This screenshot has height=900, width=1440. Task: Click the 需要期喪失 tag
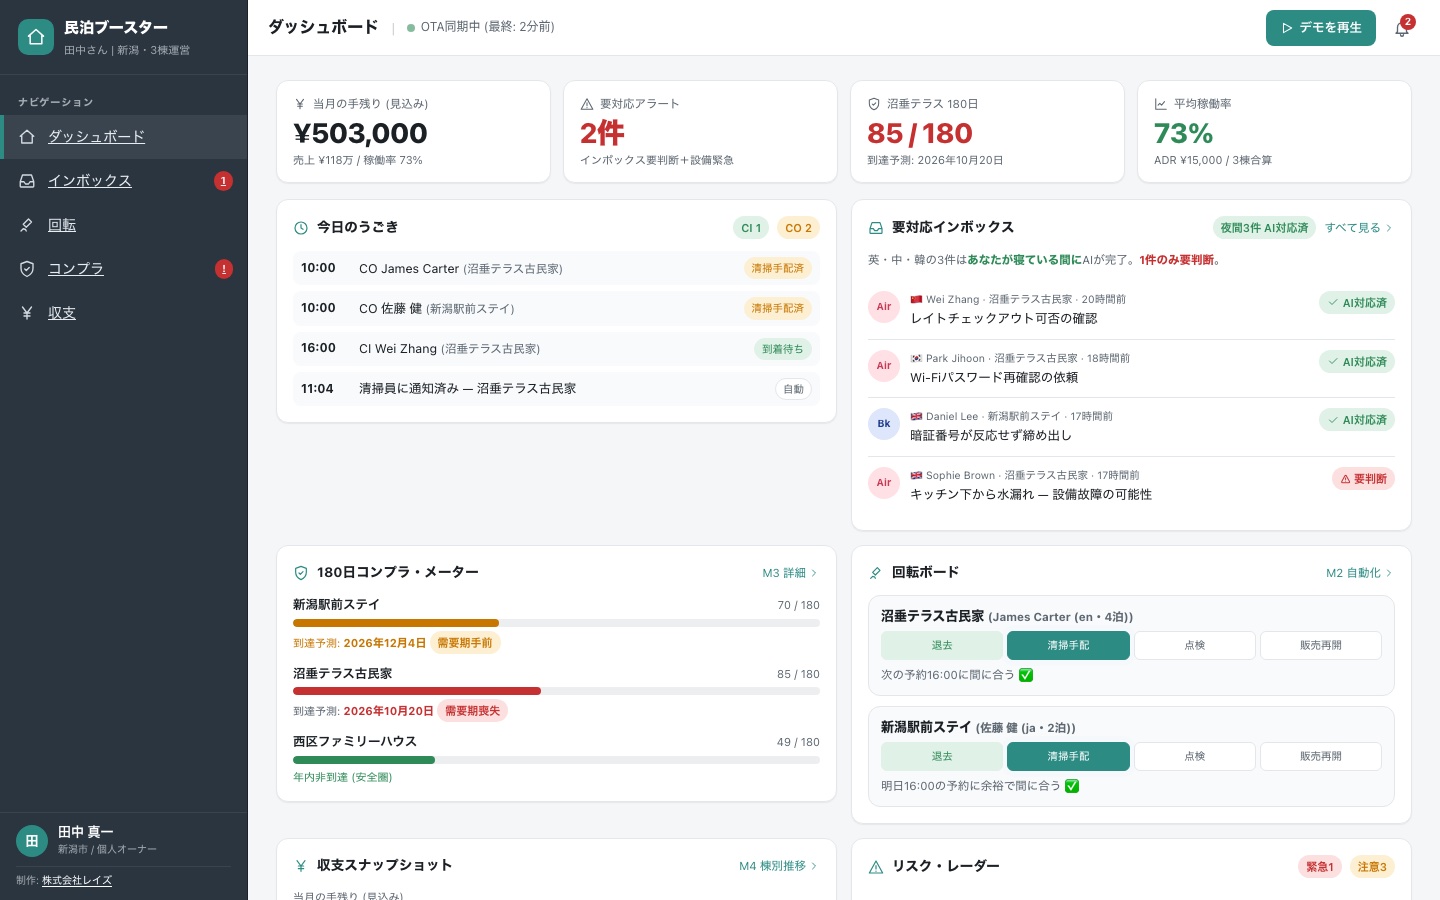[x=473, y=711]
